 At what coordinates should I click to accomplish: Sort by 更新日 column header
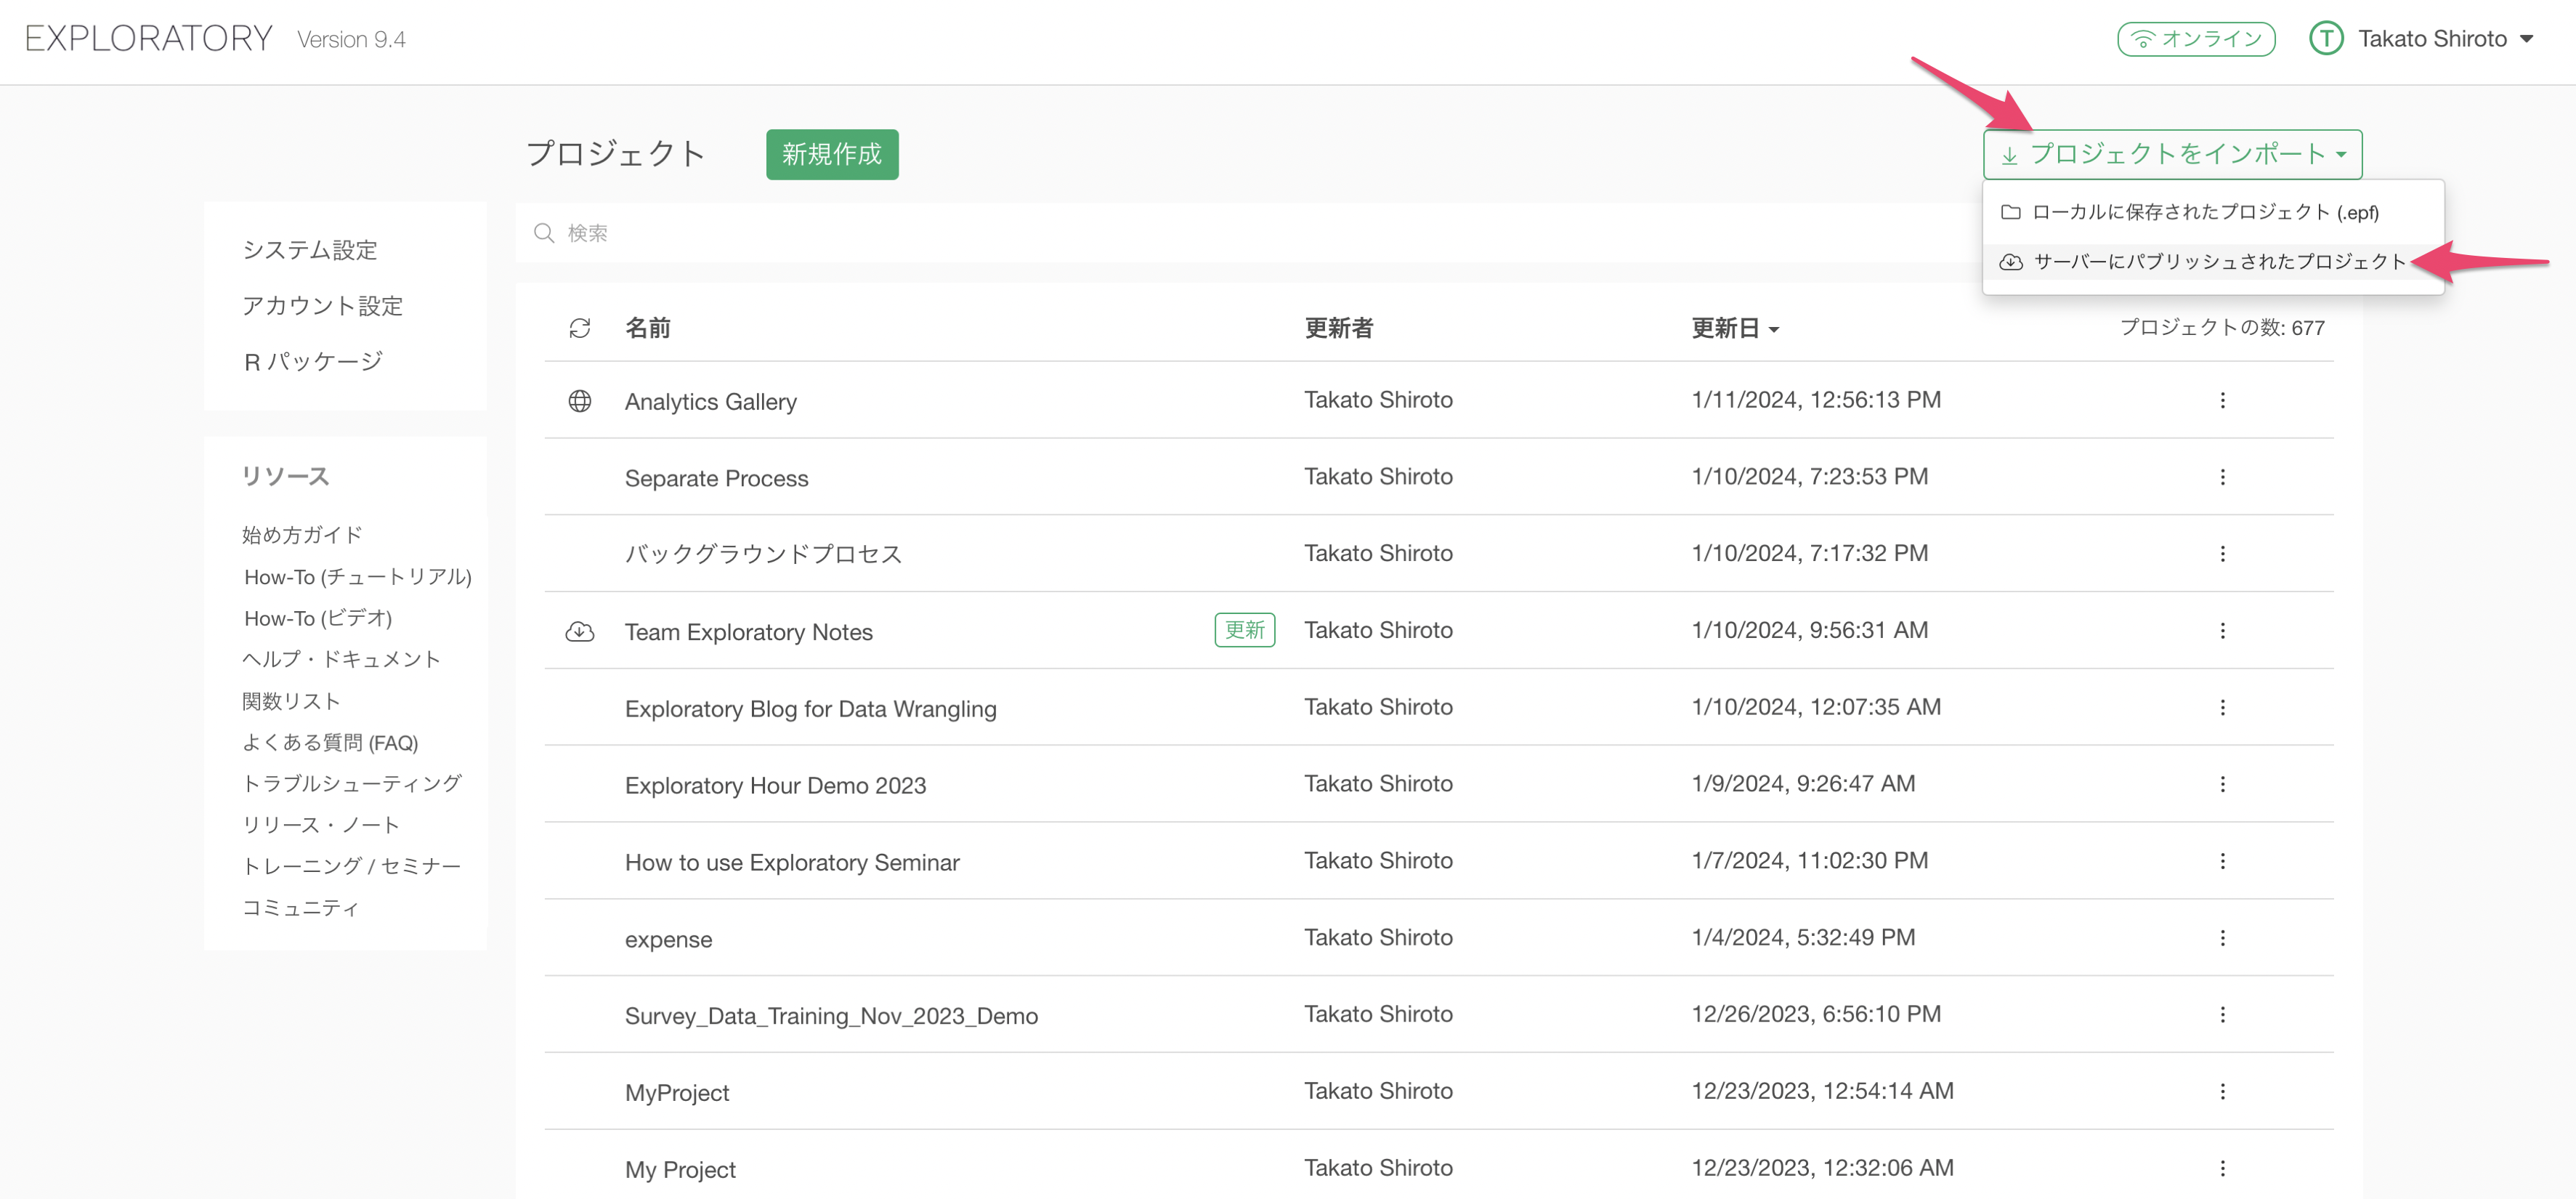point(1734,328)
